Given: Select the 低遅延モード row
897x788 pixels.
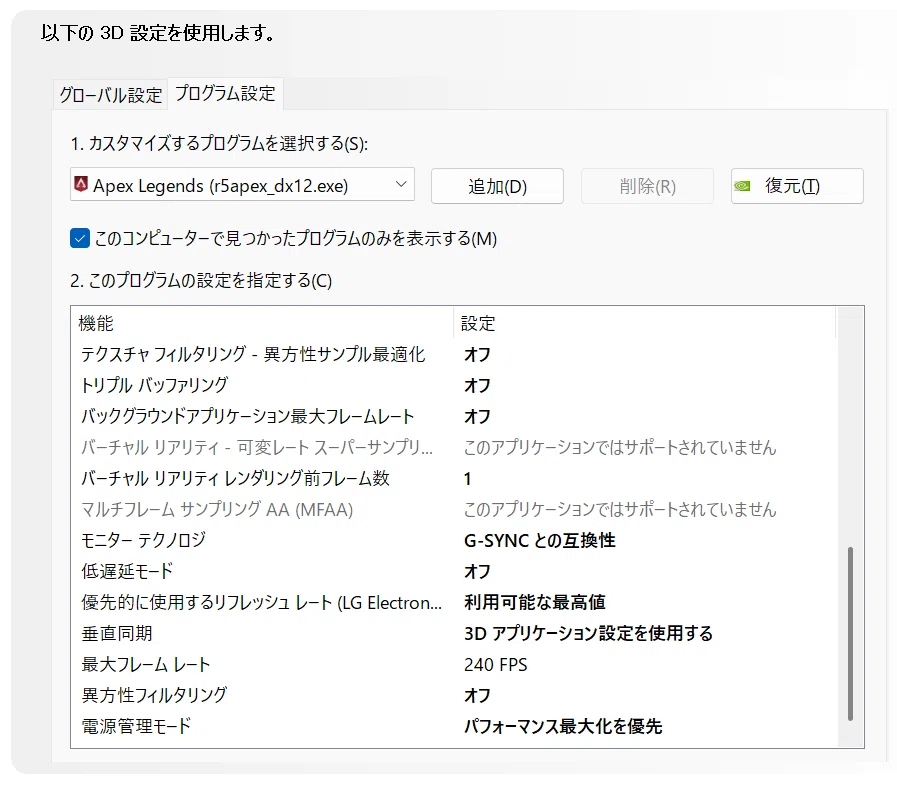Looking at the screenshot, I should pyautogui.click(x=455, y=571).
